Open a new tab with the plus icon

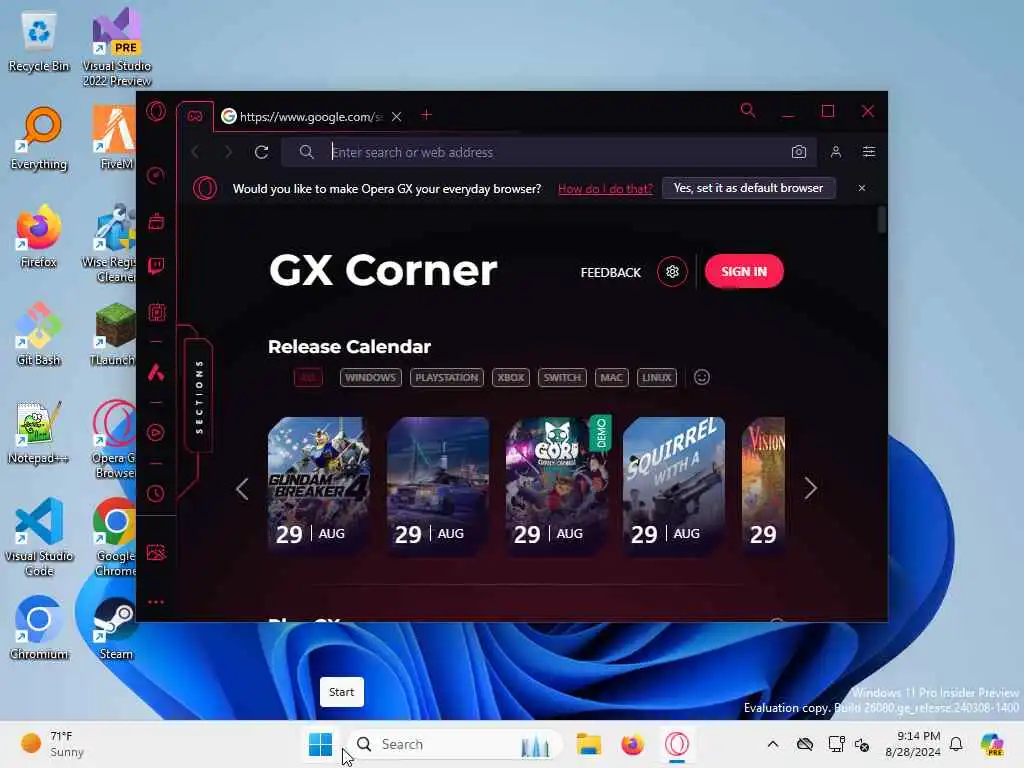tap(426, 115)
